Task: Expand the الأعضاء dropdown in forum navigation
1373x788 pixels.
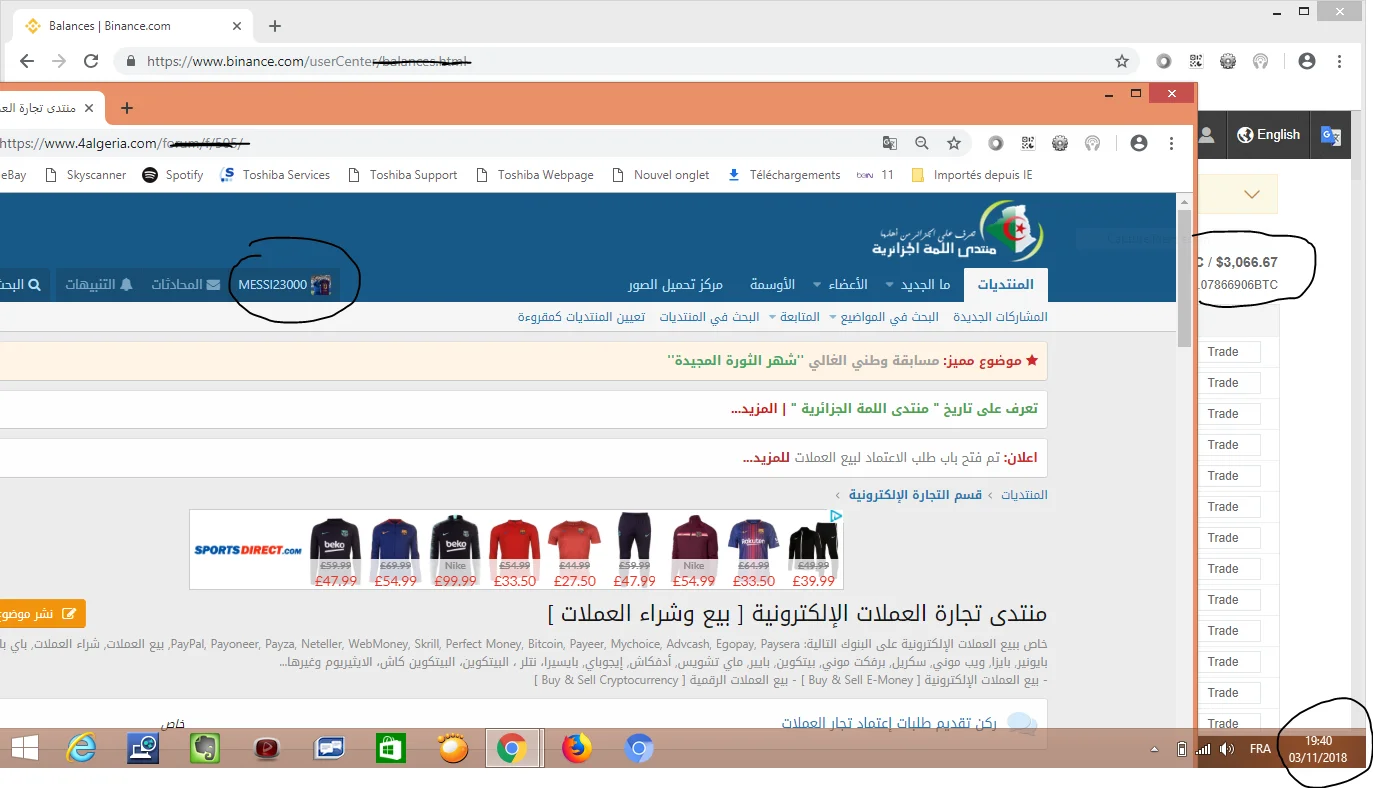Action: click(840, 285)
